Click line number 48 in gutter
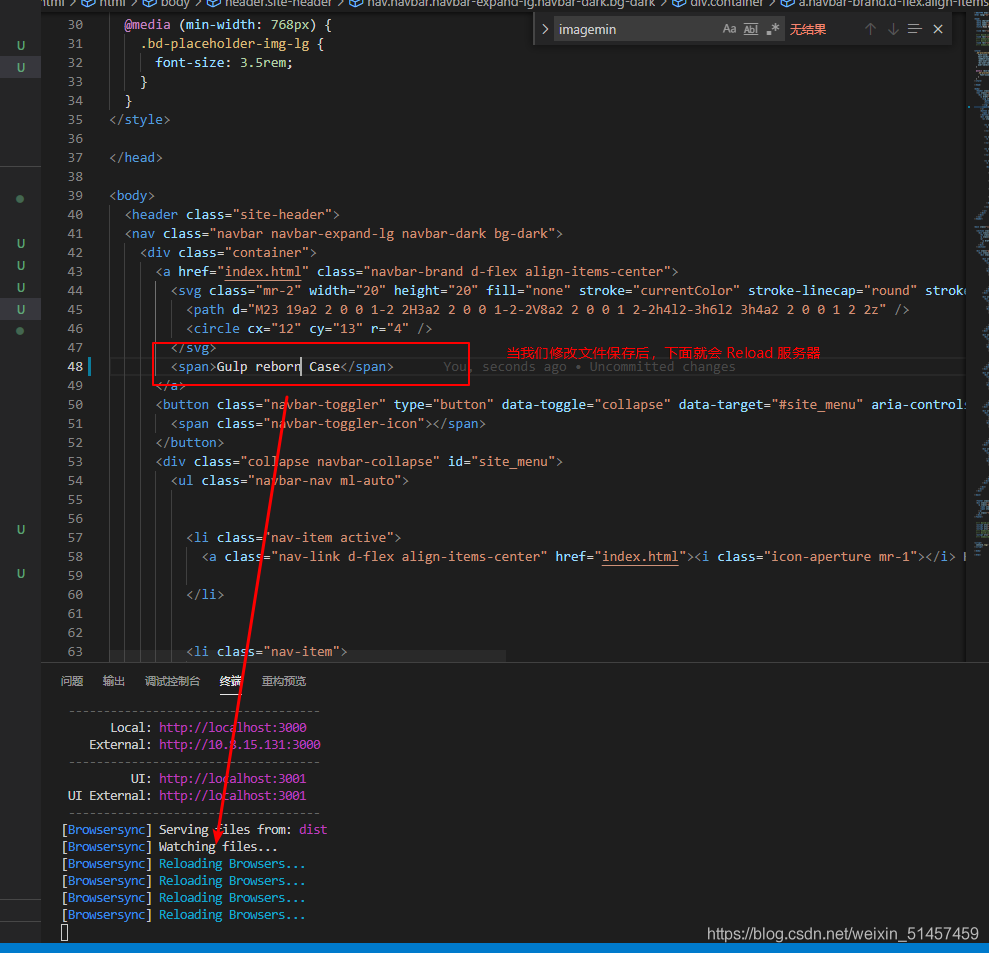The height and width of the screenshot is (953, 989). [75, 366]
